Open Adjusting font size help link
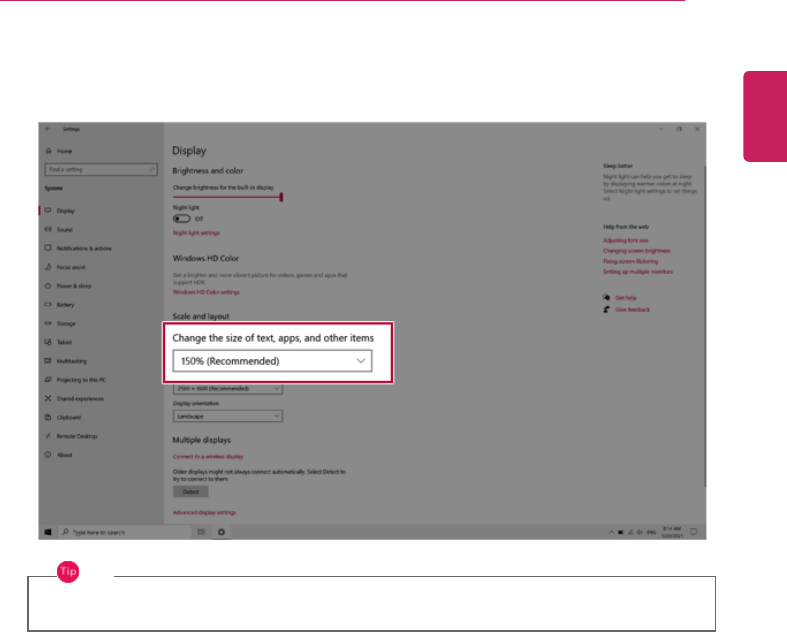 pyautogui.click(x=625, y=240)
